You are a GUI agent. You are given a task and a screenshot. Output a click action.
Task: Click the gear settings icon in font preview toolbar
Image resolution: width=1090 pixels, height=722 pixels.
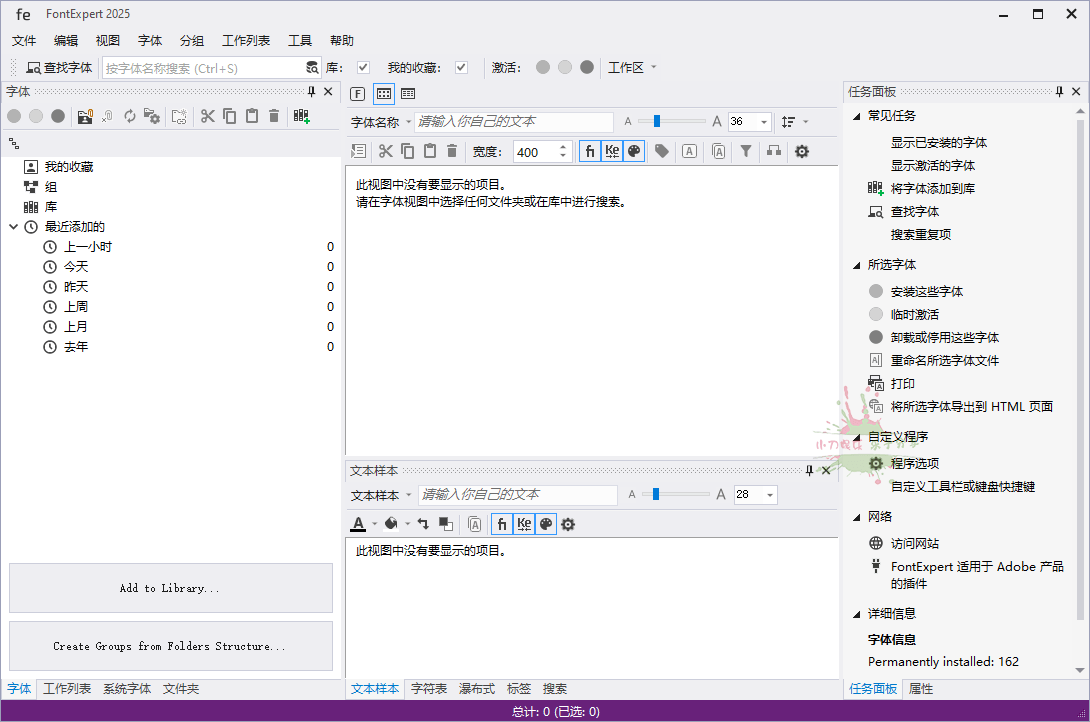click(801, 151)
